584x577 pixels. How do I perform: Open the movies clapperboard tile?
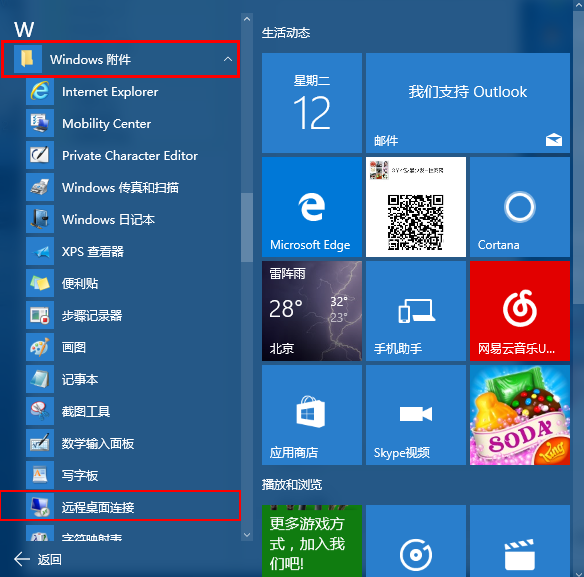(x=520, y=541)
